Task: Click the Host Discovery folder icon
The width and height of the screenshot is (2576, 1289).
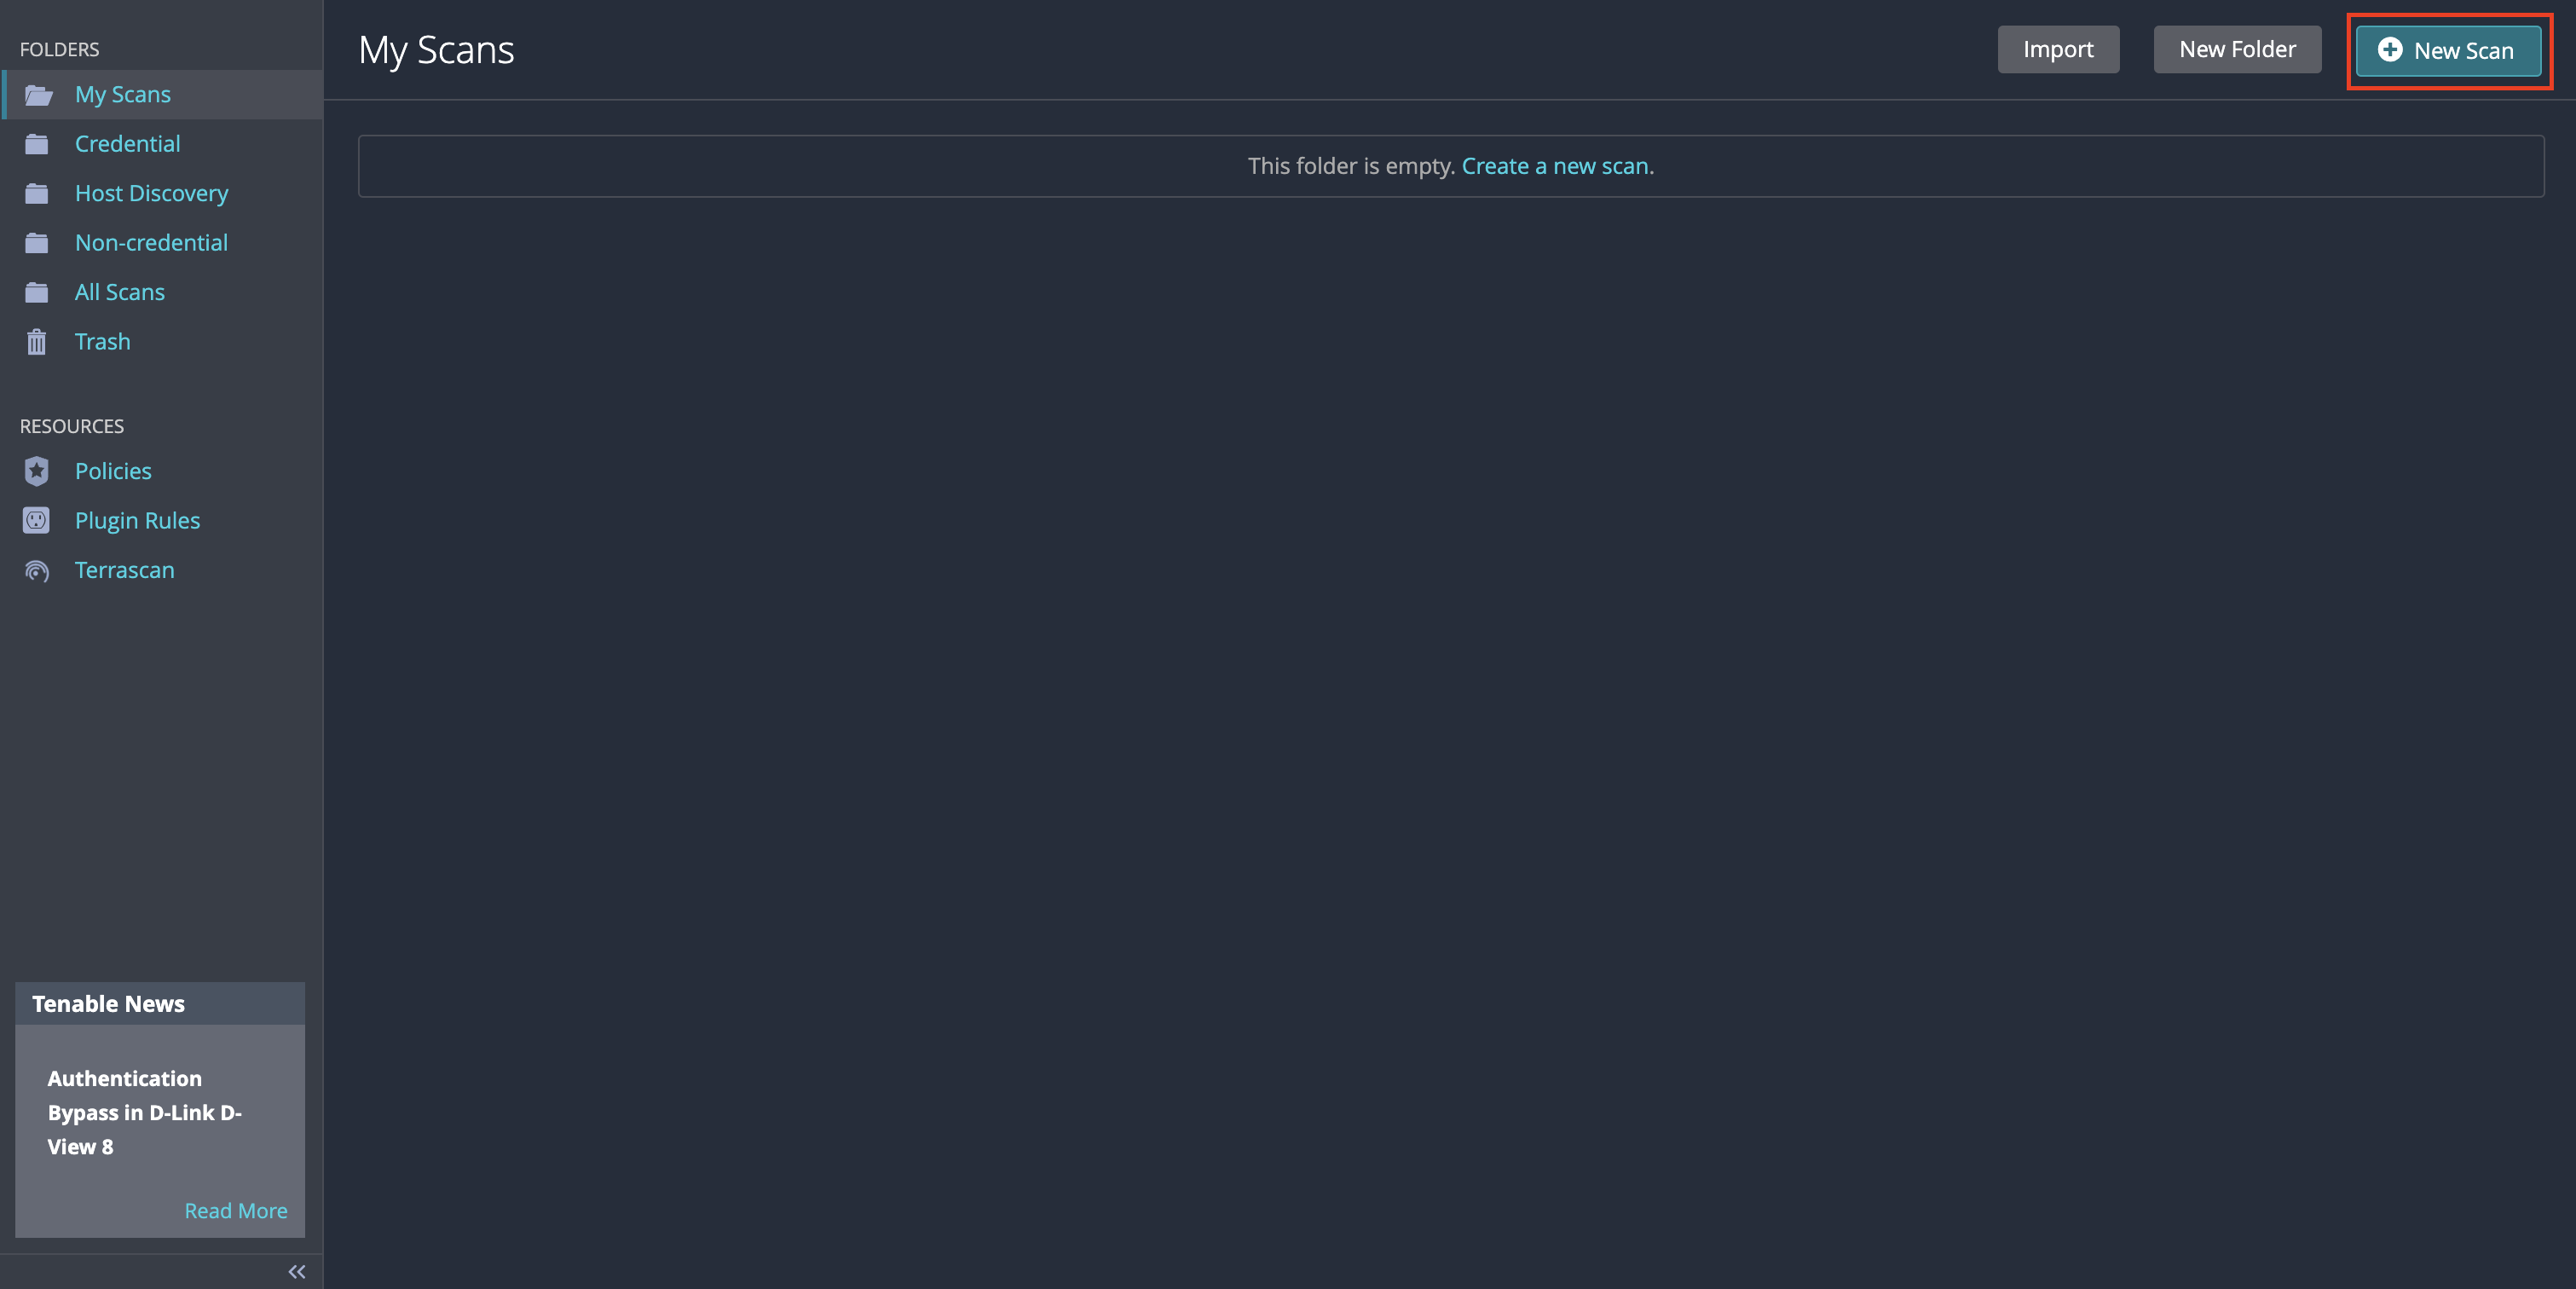Action: 37,193
